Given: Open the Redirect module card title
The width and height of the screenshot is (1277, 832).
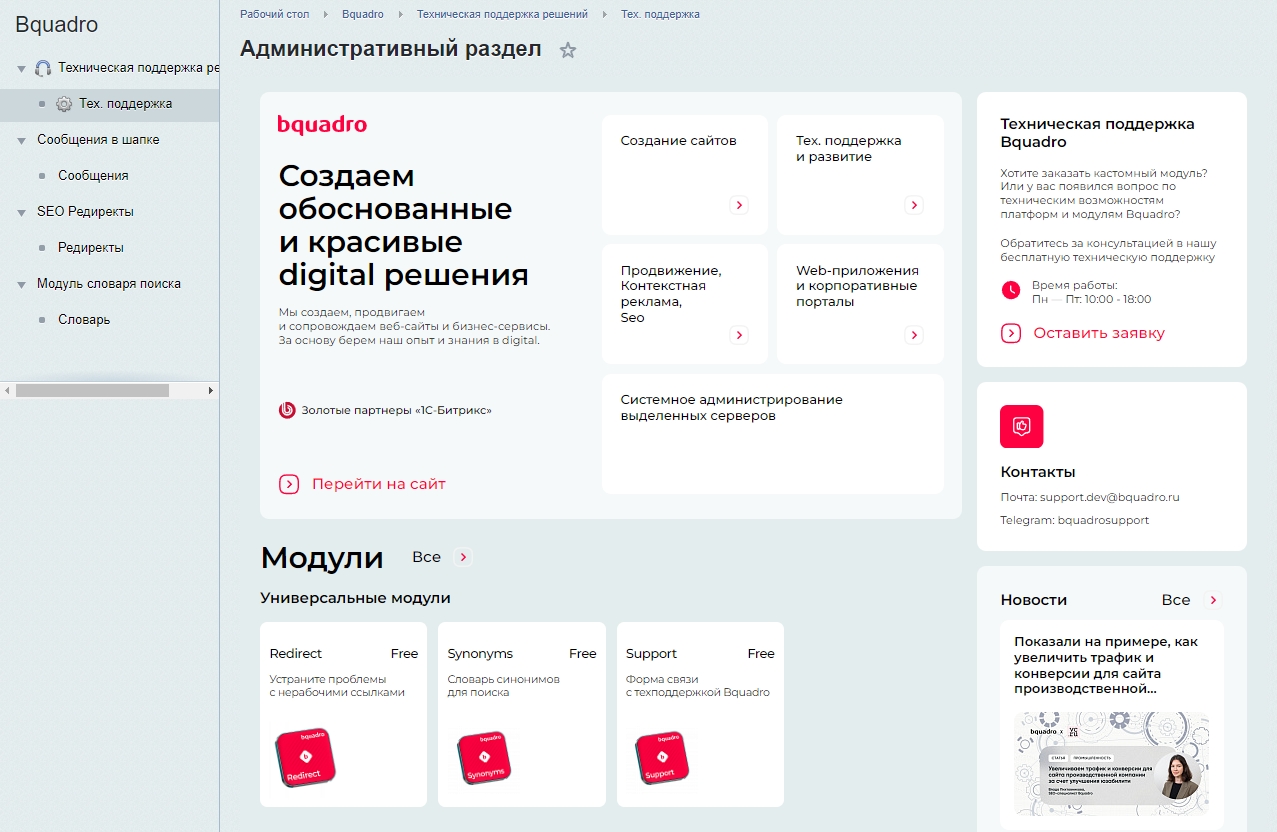Looking at the screenshot, I should [296, 653].
